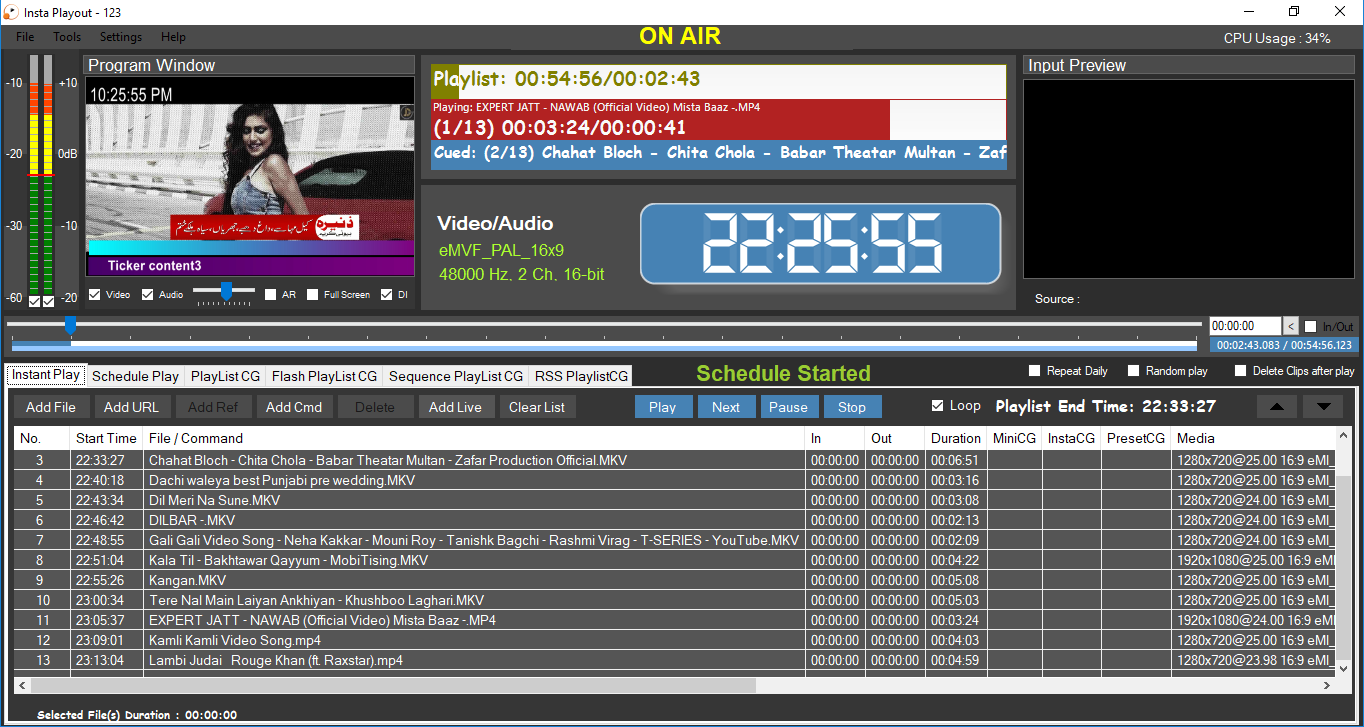Click the right arrow of the horizontal playlist scrollbar

coord(1327,686)
